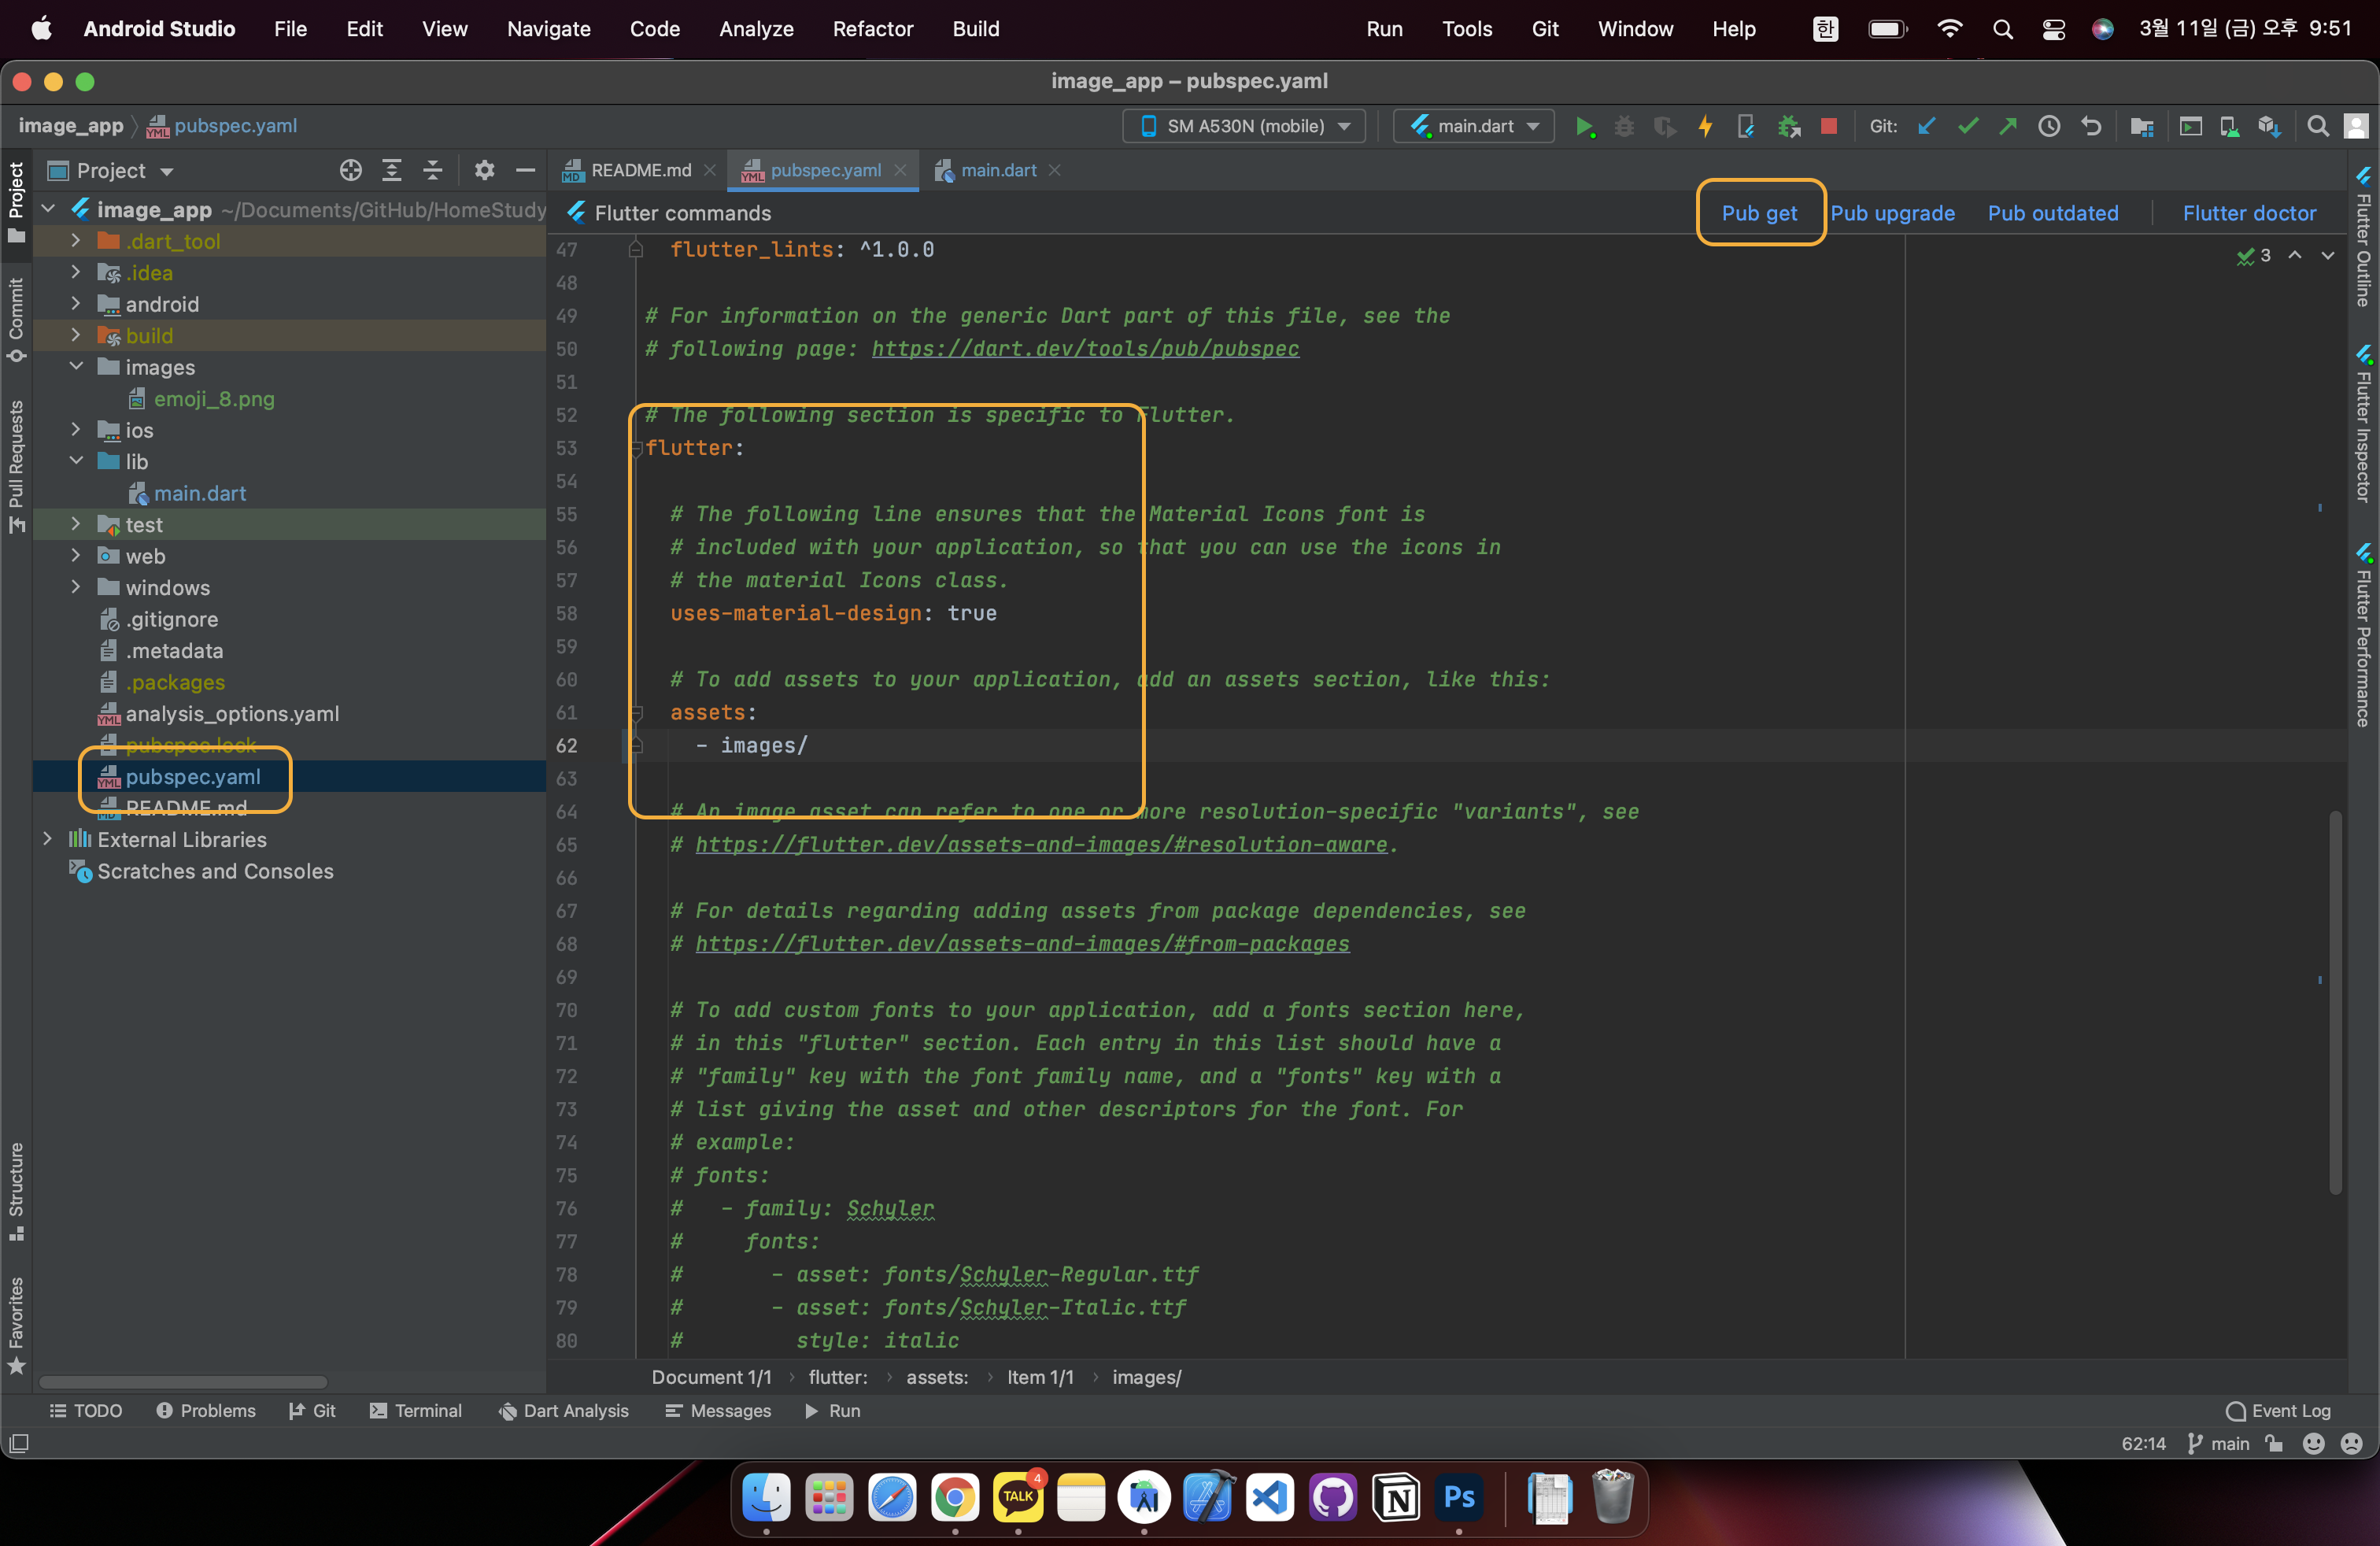Click the Git commit checkmark icon
Screen dimensions: 2380x1546
[1967, 126]
